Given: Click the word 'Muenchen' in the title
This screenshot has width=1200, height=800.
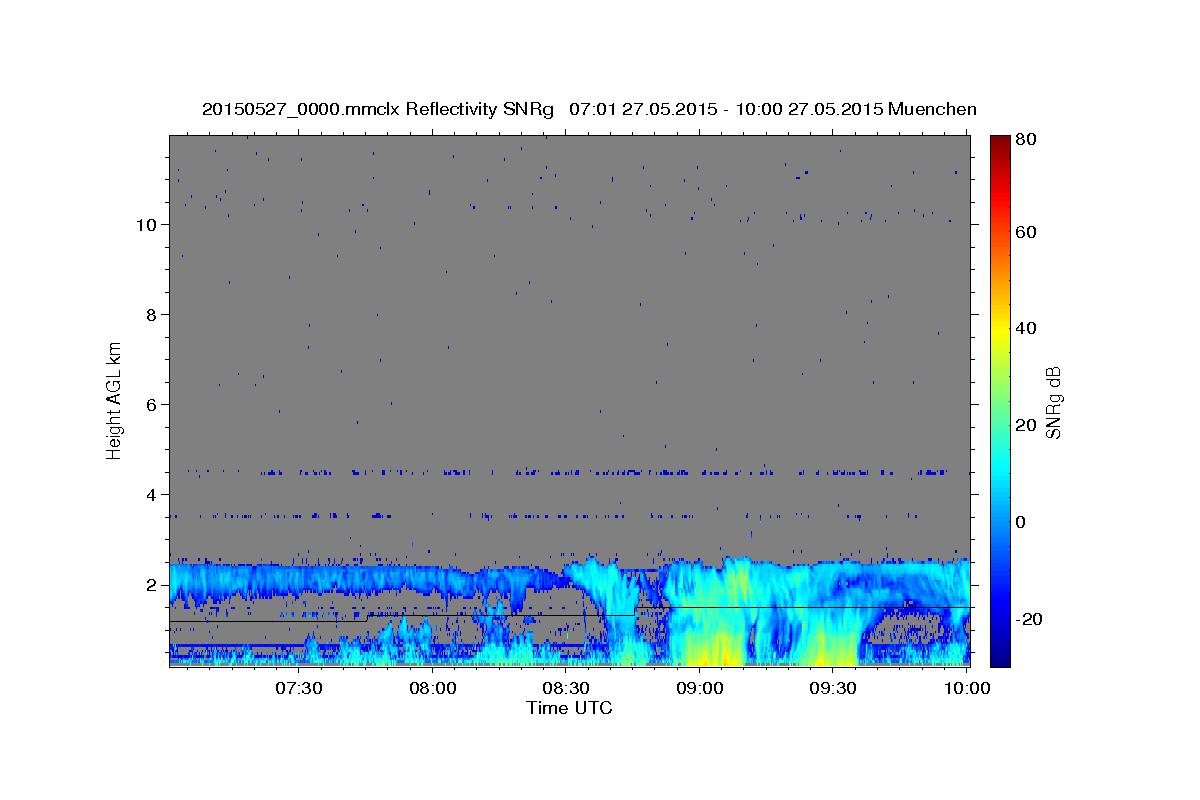Looking at the screenshot, I should [x=932, y=109].
